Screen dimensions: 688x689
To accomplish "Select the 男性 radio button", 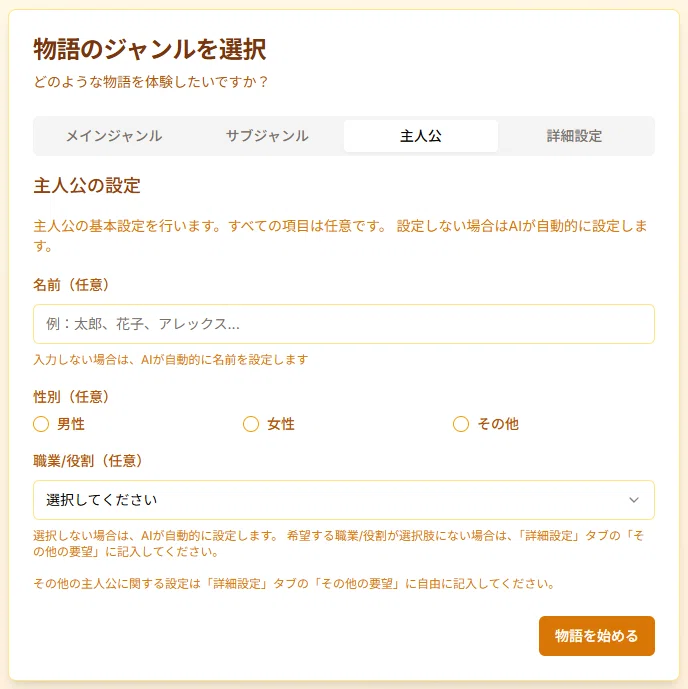I will click(41, 424).
